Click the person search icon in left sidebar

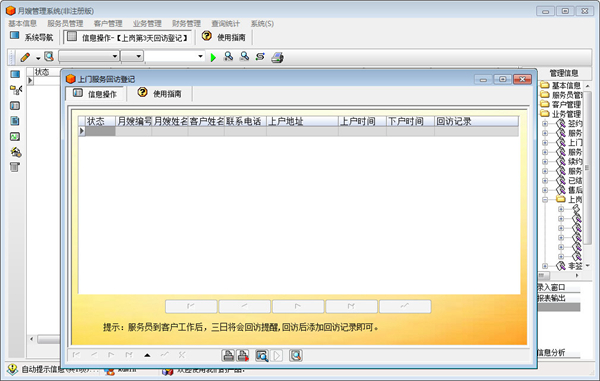16,152
